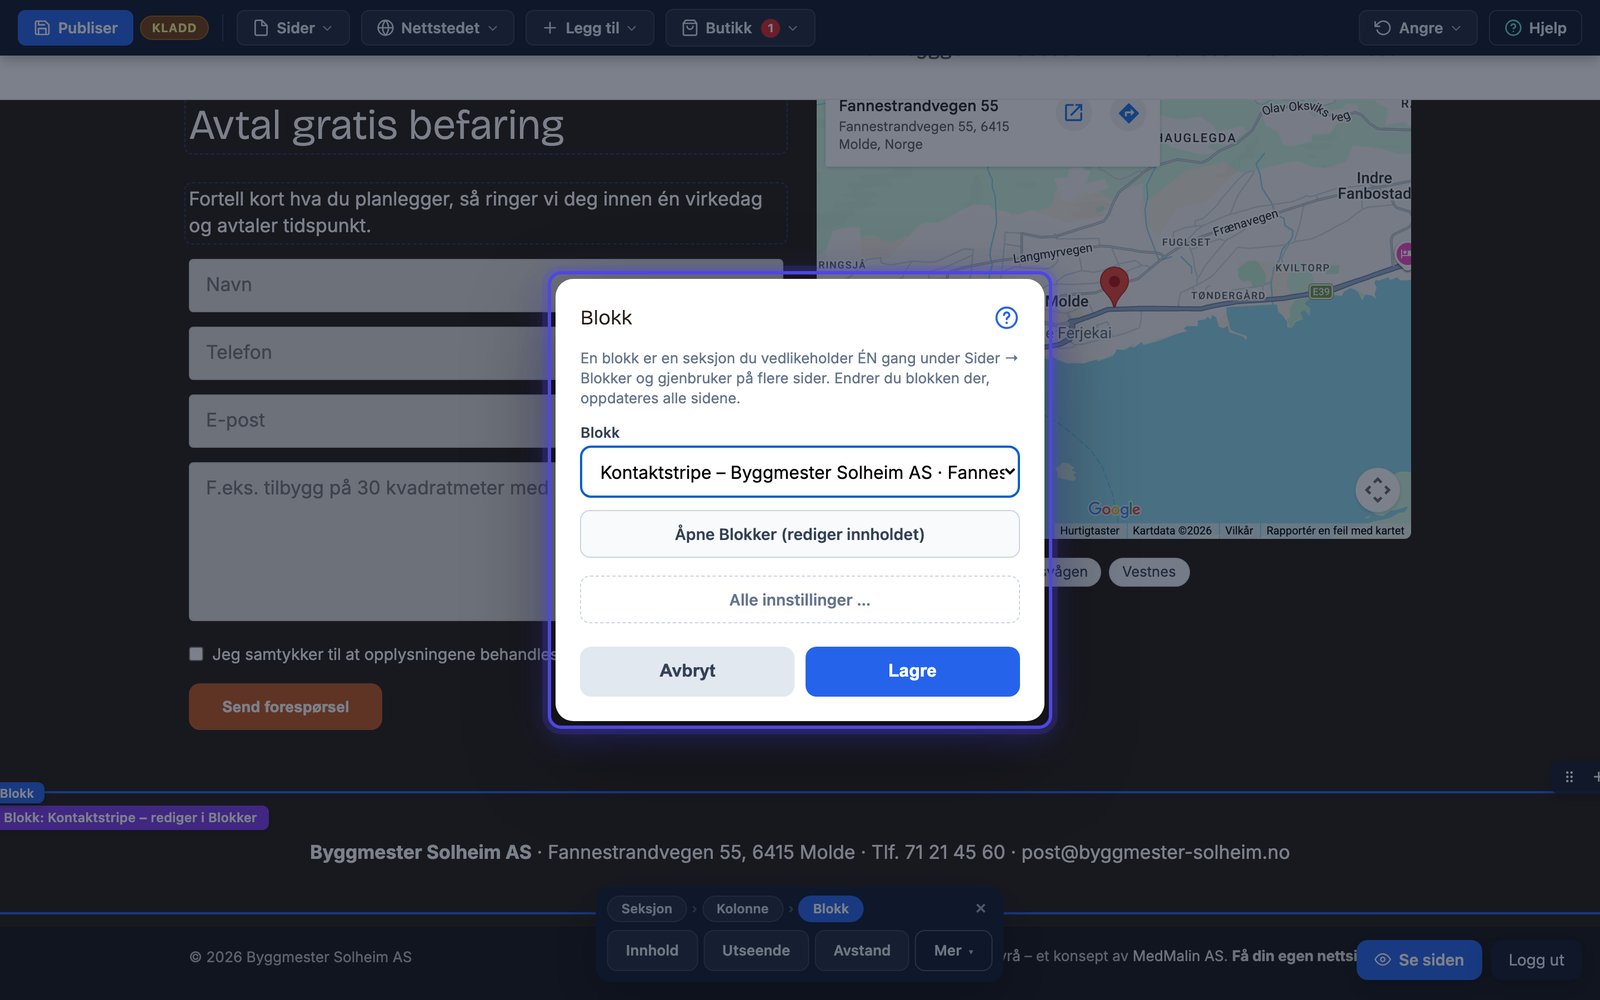This screenshot has height=1000, width=1600.
Task: Click the Se siden button
Action: (x=1419, y=960)
